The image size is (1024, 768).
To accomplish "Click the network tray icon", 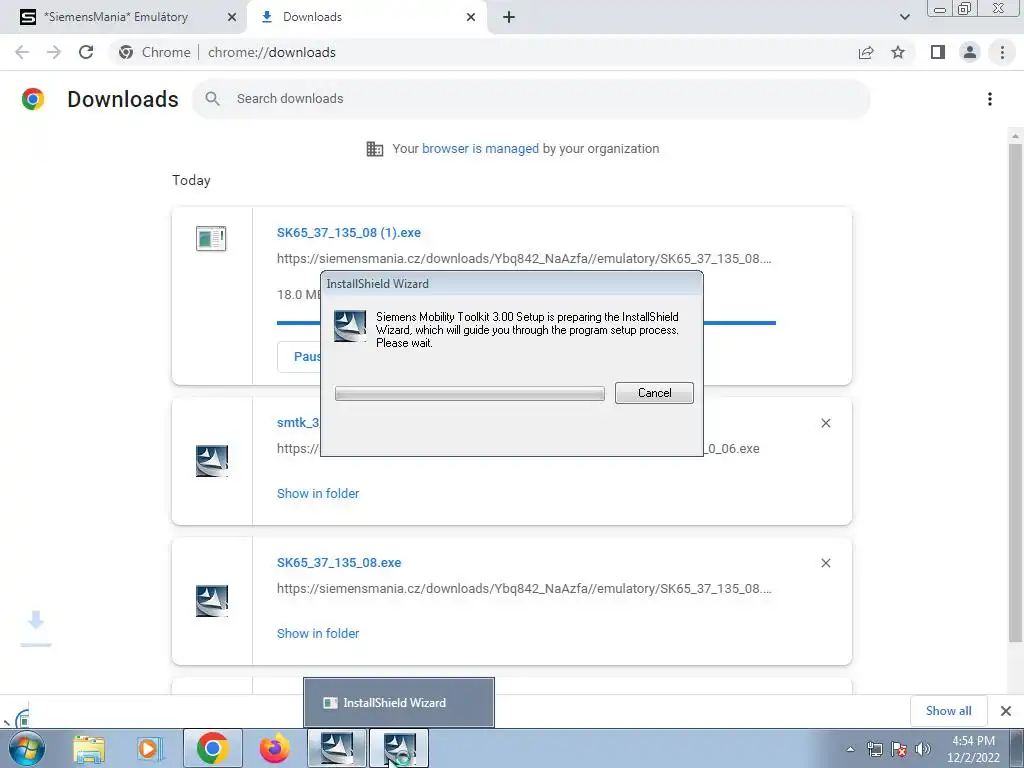I will (x=874, y=749).
